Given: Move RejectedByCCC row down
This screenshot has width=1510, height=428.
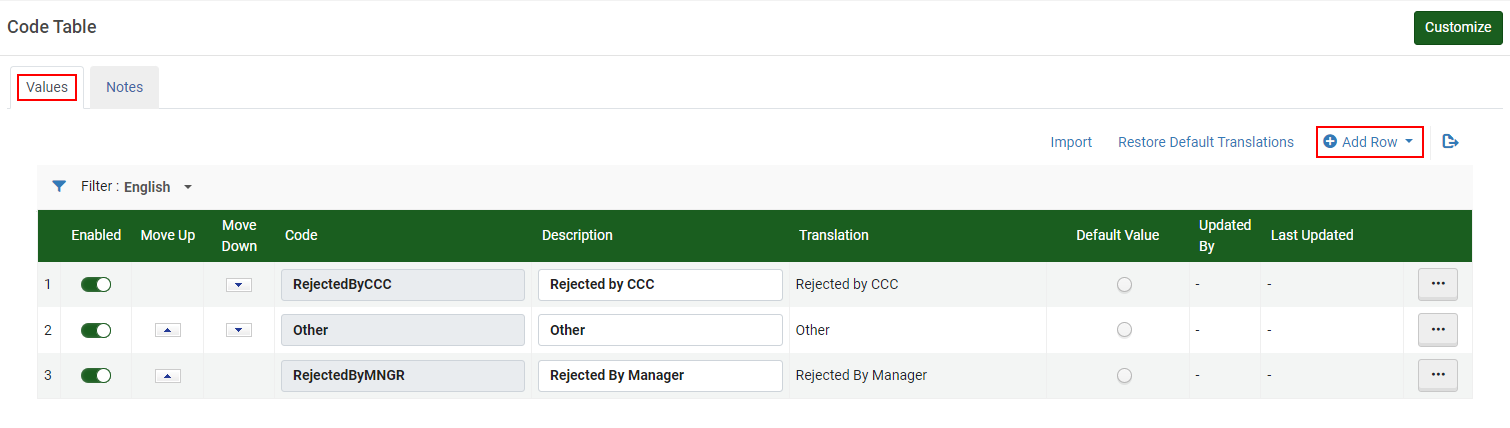Looking at the screenshot, I should point(238,285).
